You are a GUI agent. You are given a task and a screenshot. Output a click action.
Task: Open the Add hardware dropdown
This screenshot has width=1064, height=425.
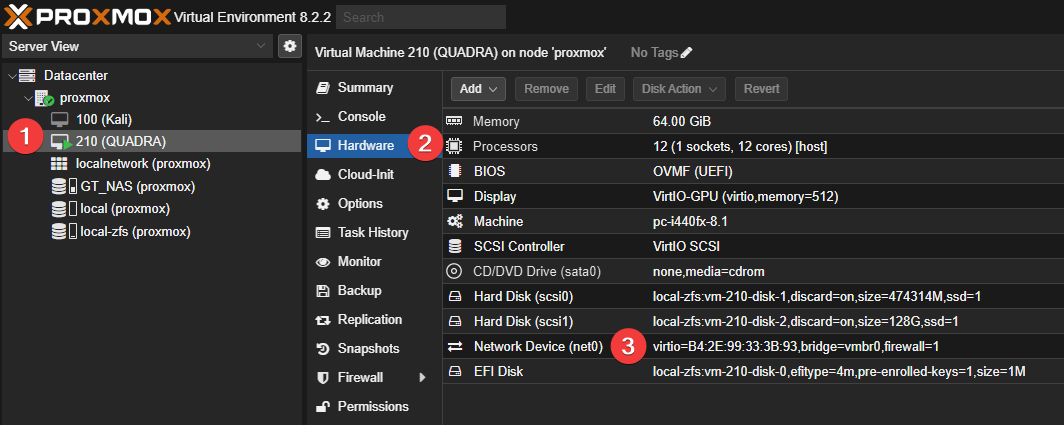[x=479, y=89]
